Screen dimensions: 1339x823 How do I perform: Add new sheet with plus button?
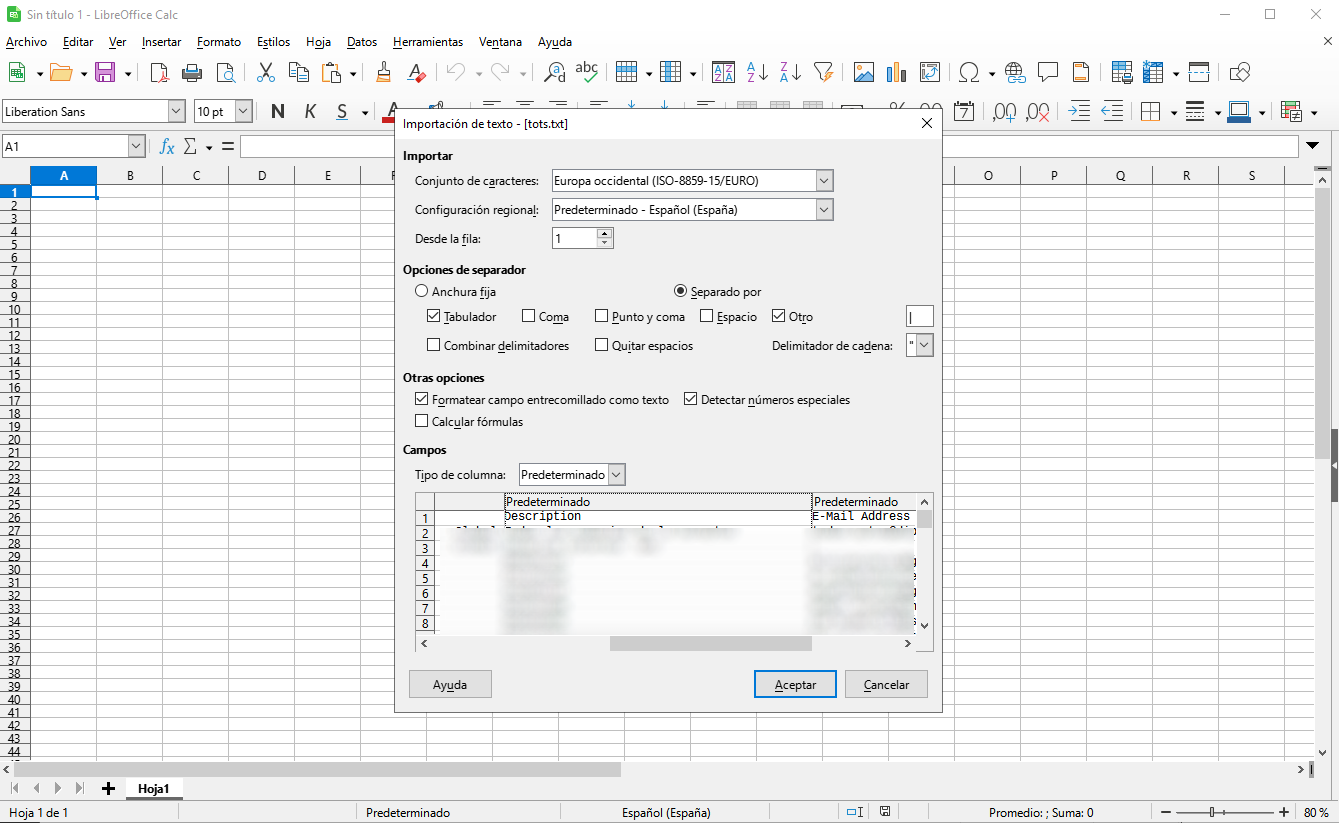point(108,789)
